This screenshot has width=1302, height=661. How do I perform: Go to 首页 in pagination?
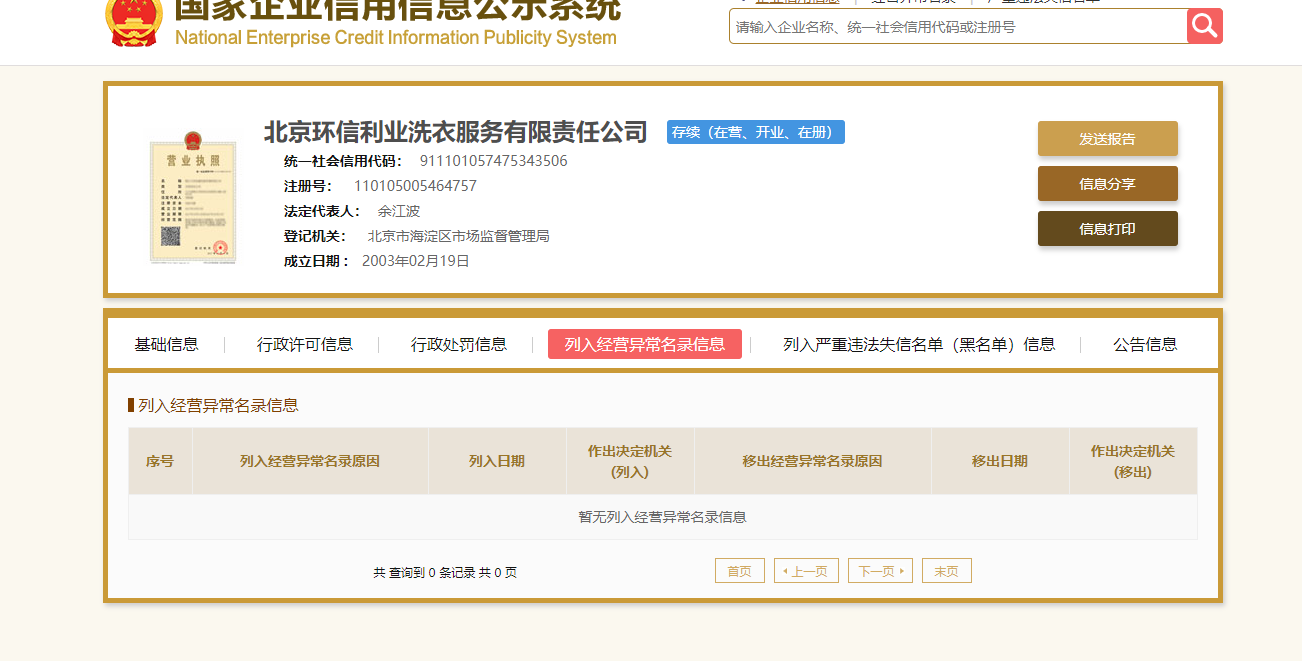pos(740,571)
